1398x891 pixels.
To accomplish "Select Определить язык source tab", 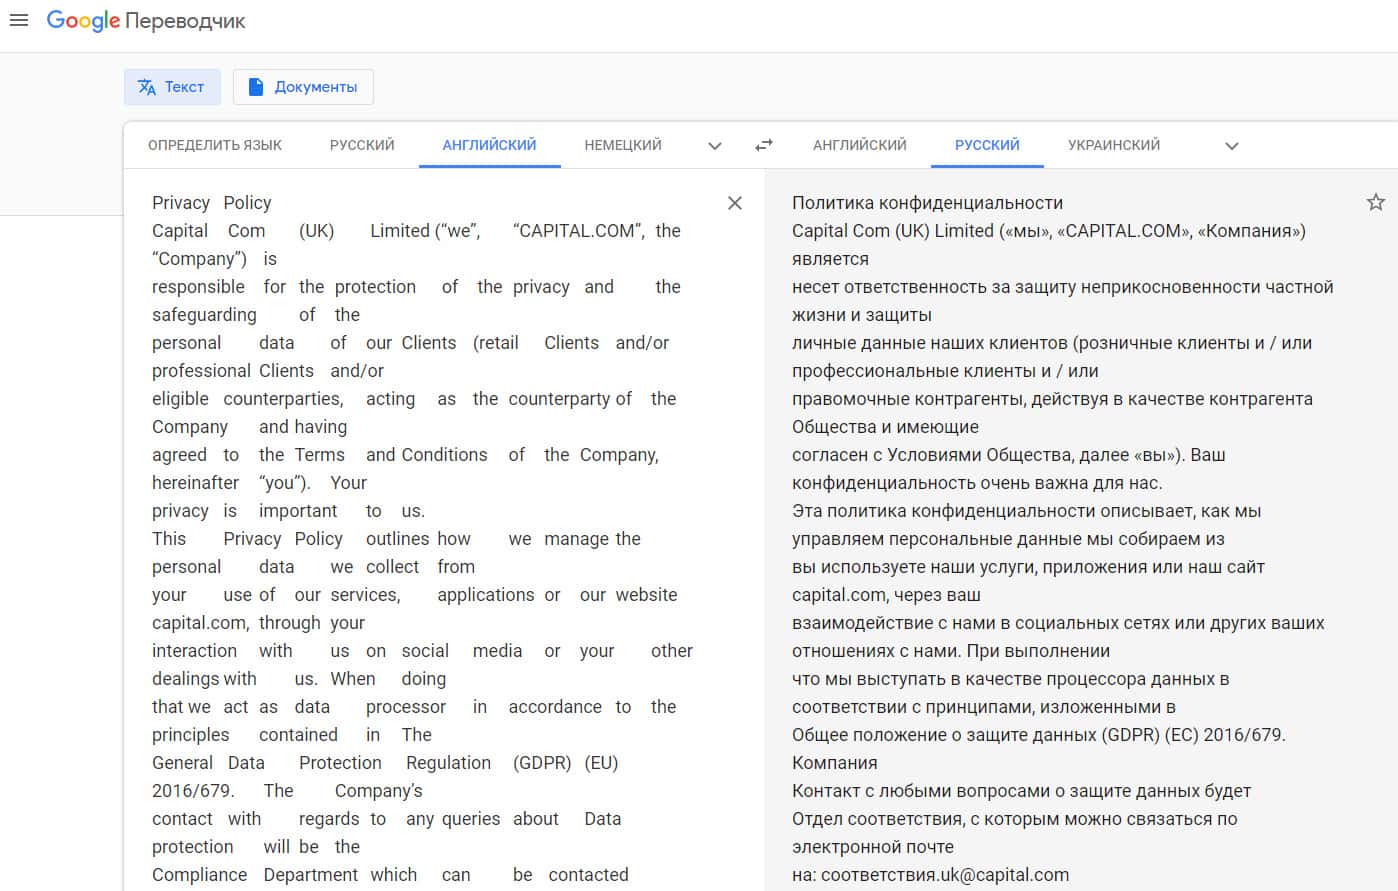I will [215, 145].
